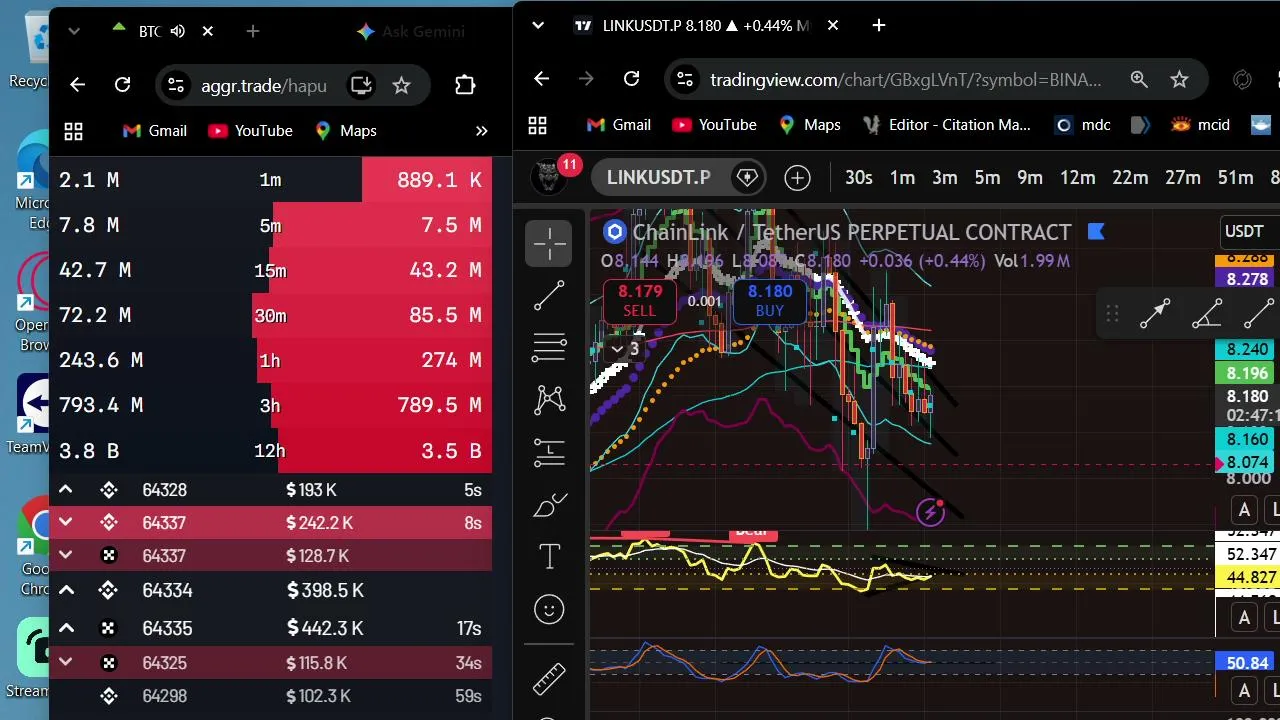Open the Gmail bookmark in TradingView window
Screen dimensions: 1280x720
619,125
